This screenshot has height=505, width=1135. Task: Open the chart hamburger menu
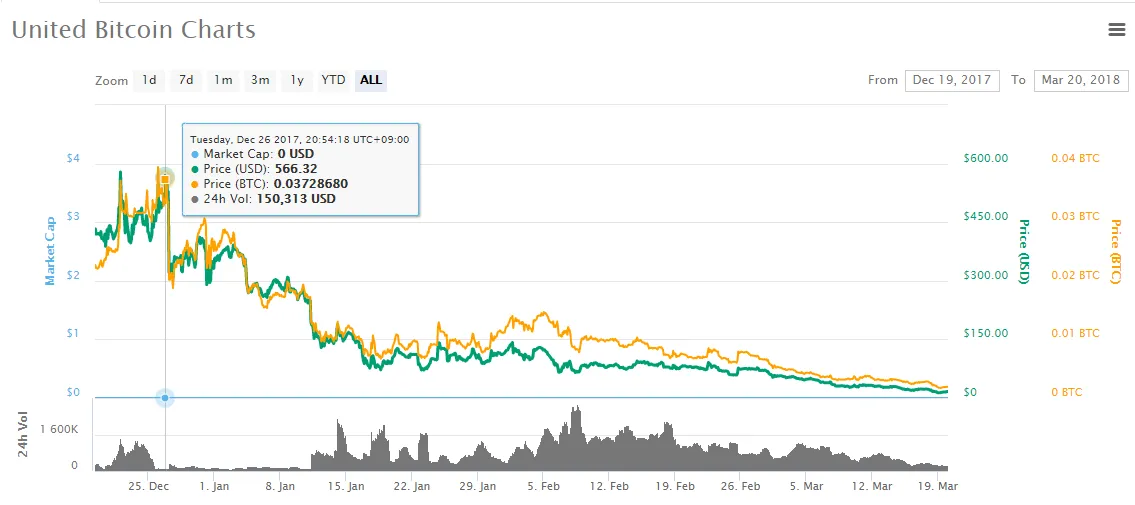(x=1117, y=30)
